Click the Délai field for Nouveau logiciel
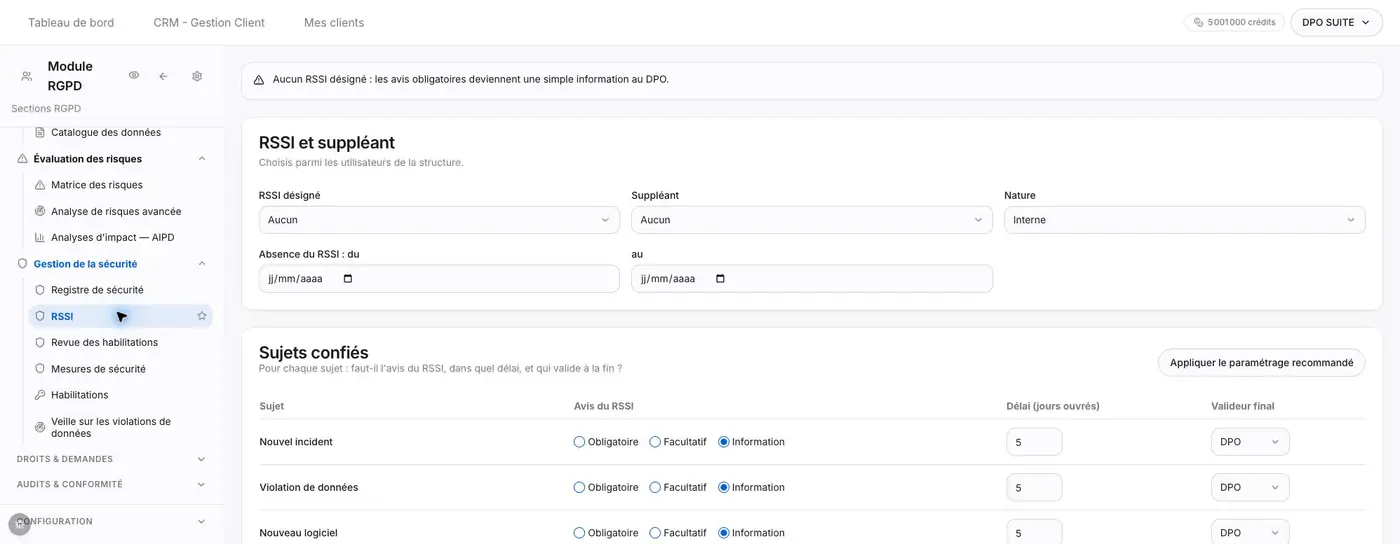 pyautogui.click(x=1034, y=532)
